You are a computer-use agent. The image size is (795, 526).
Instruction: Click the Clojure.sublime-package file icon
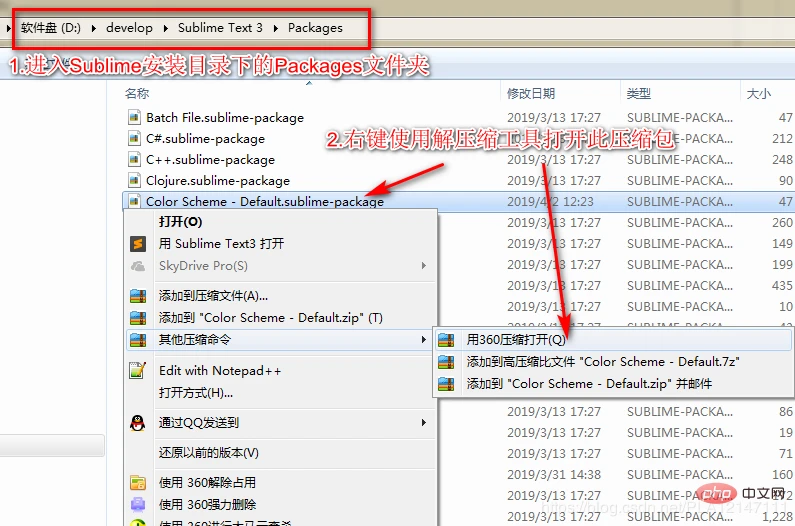[134, 181]
